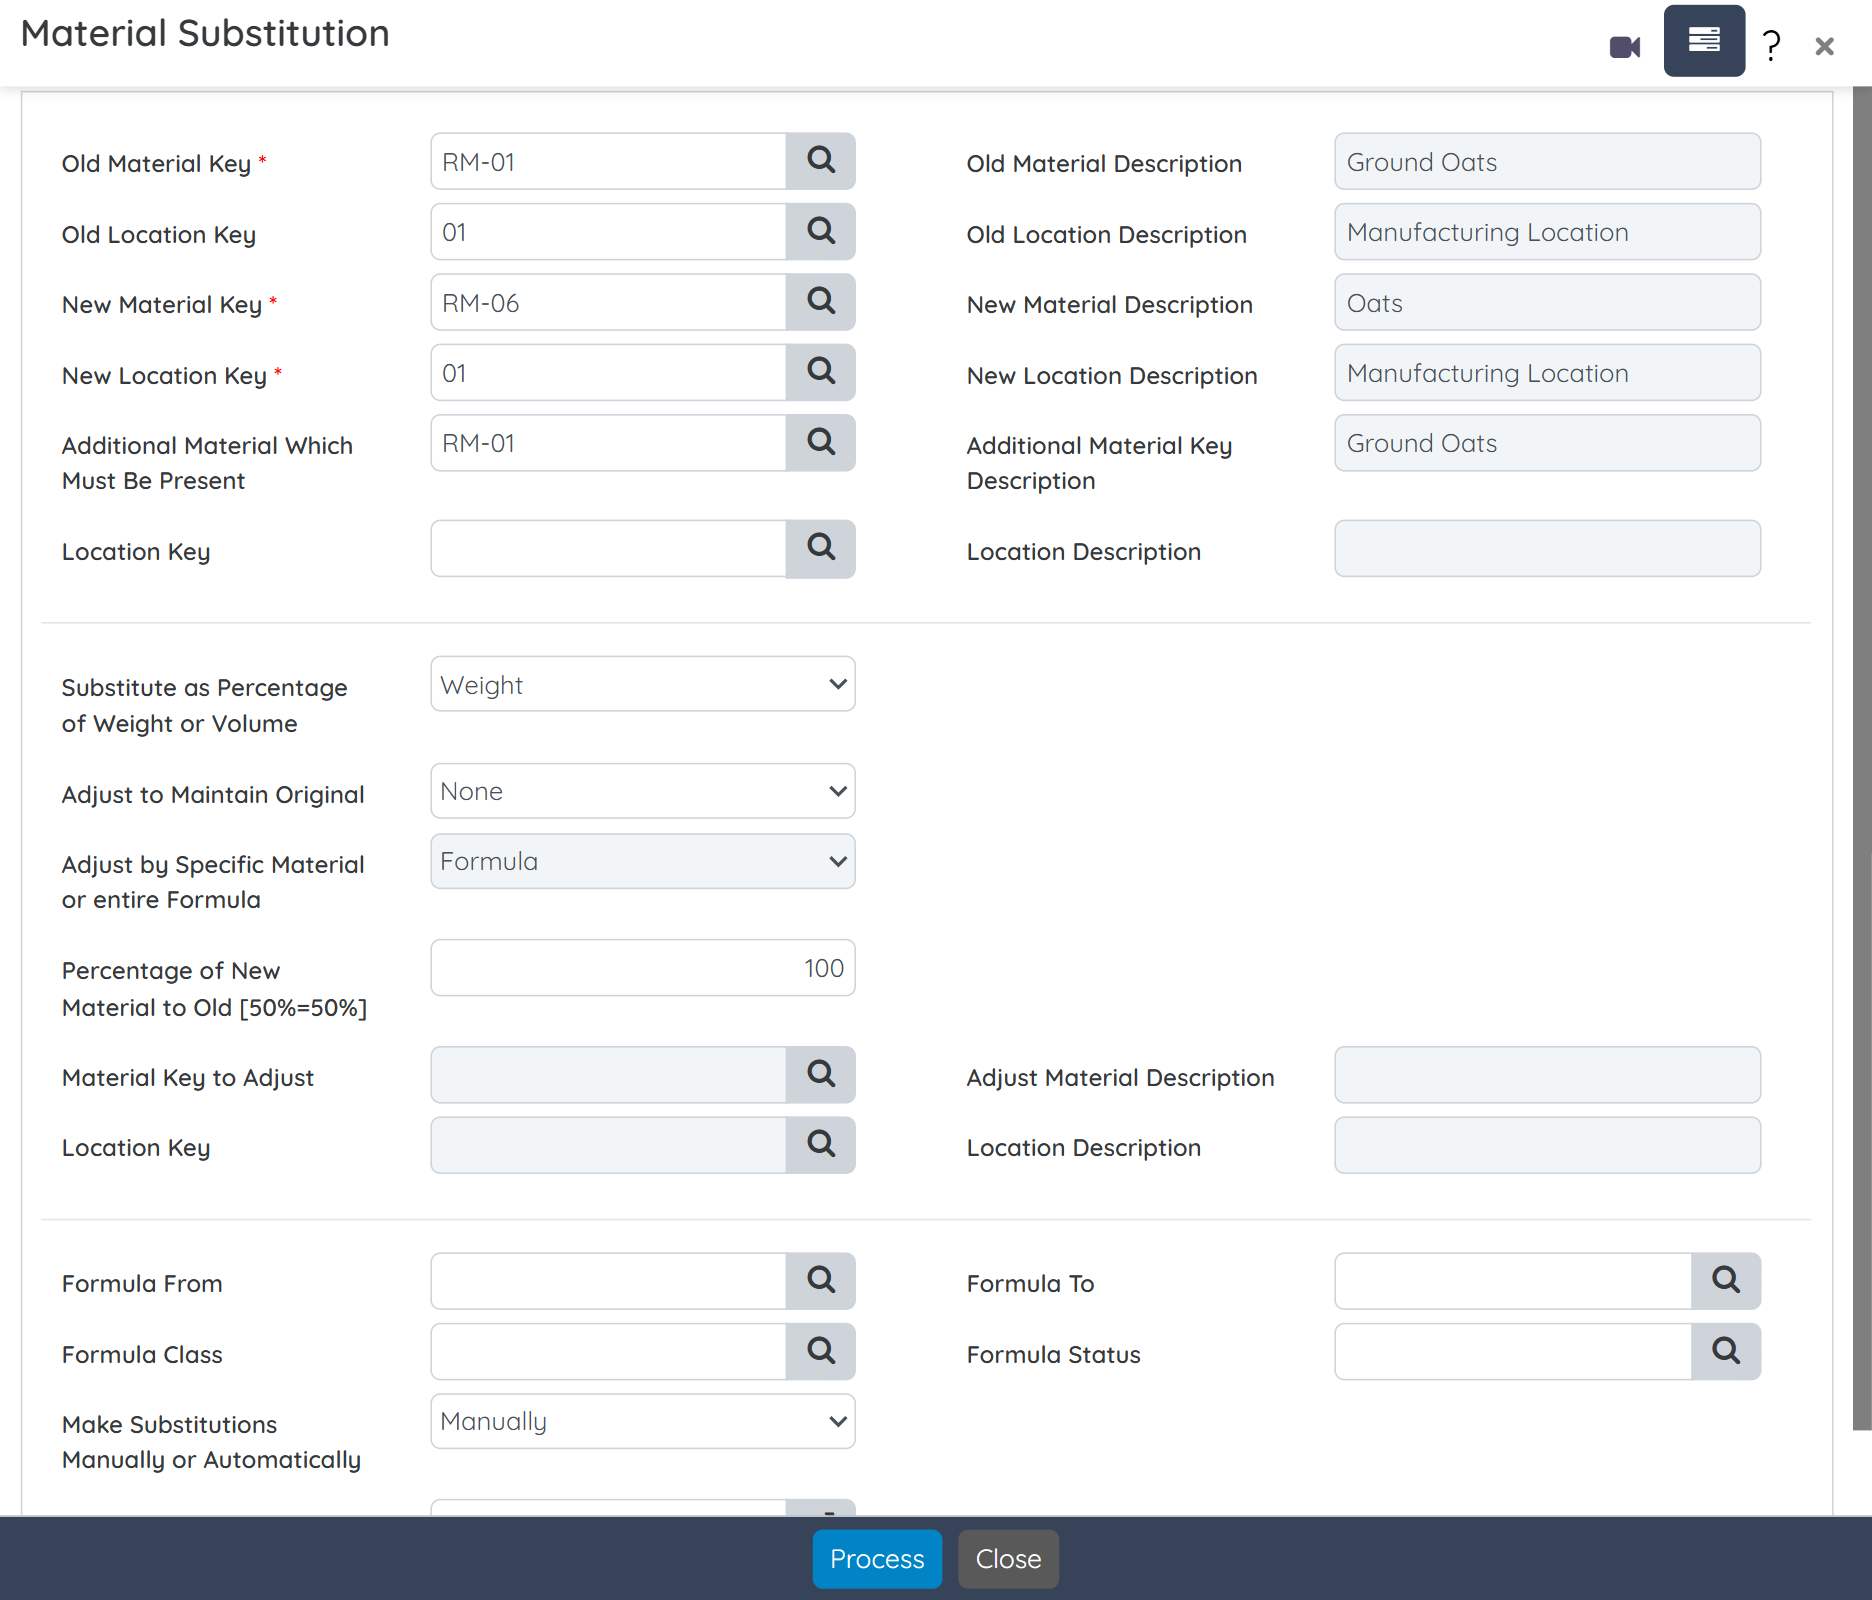Search Formula Status values
Screen dimensions: 1872x1600
click(1725, 1352)
